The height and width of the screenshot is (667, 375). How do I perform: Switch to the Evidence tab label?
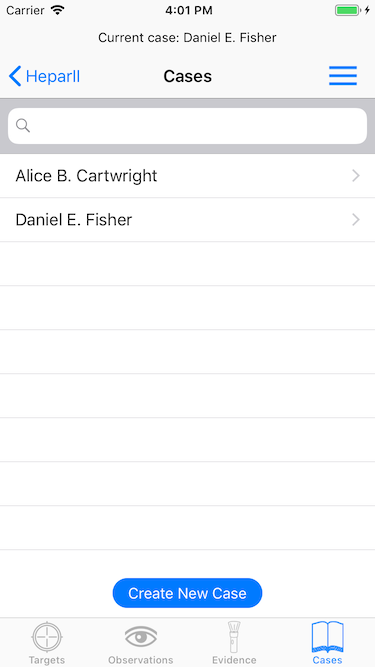pos(234,660)
